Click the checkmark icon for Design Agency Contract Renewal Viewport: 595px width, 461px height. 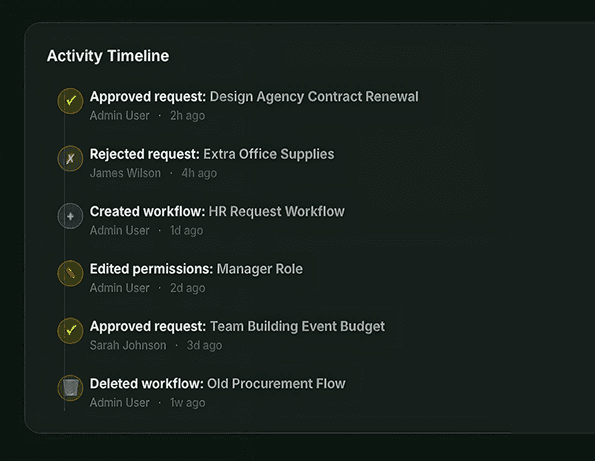(x=70, y=101)
